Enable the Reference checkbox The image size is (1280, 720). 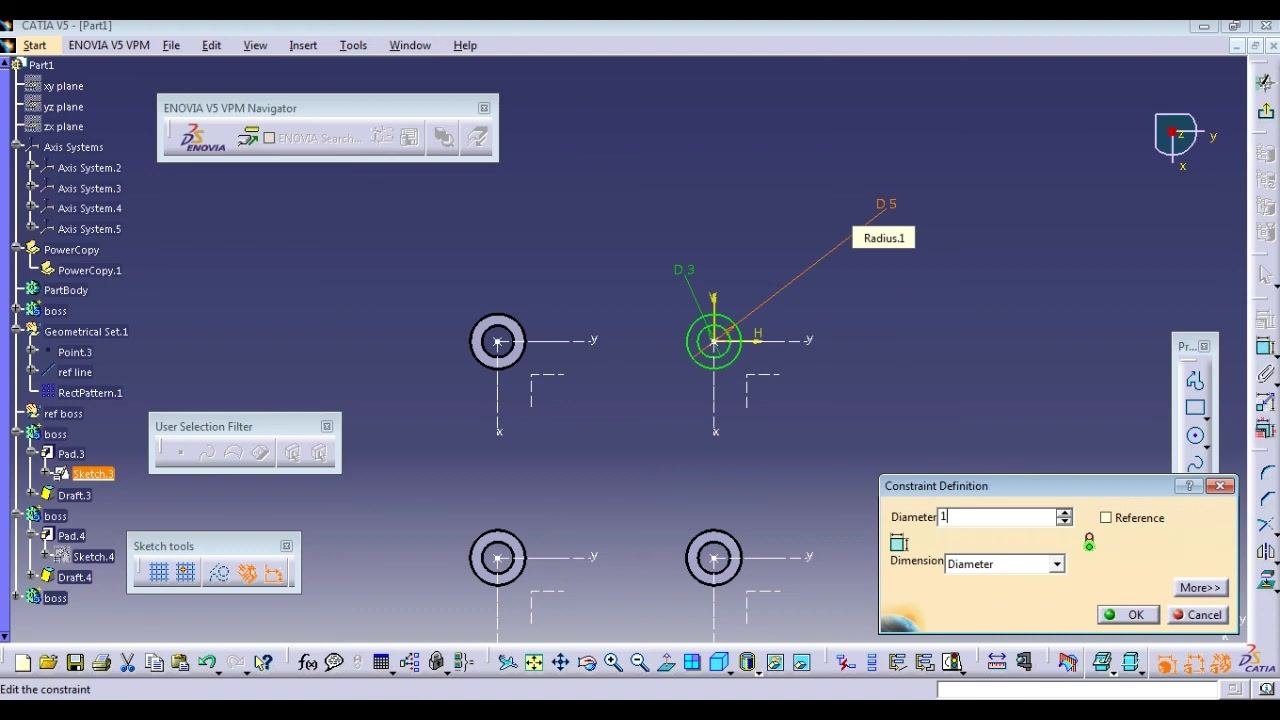coord(1106,518)
